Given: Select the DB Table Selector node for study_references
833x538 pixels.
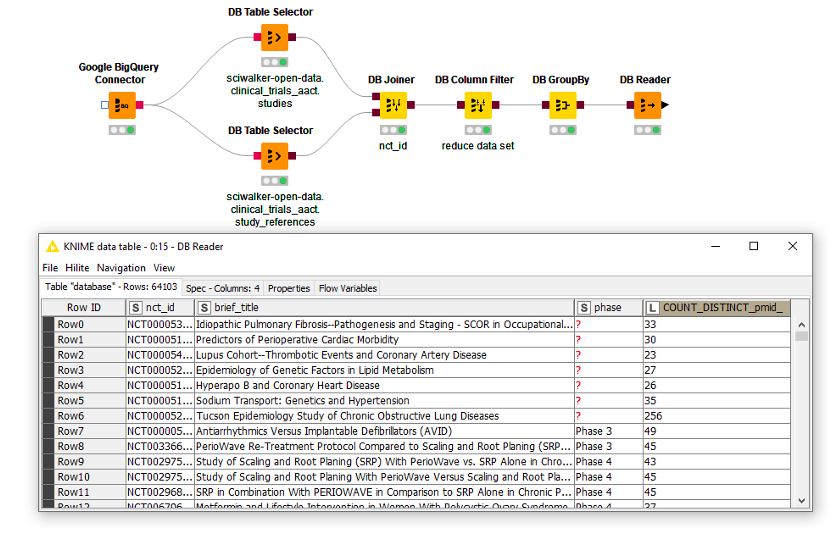Looking at the screenshot, I should pyautogui.click(x=275, y=156).
